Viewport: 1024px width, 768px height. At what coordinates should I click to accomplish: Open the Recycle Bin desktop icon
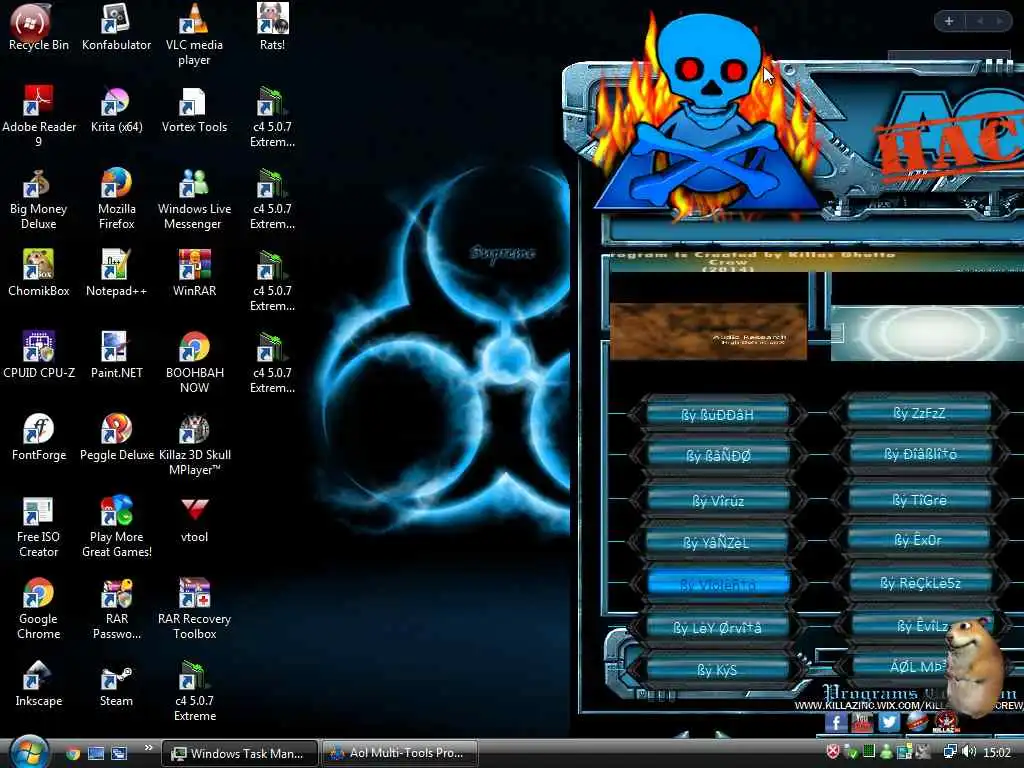(x=38, y=27)
